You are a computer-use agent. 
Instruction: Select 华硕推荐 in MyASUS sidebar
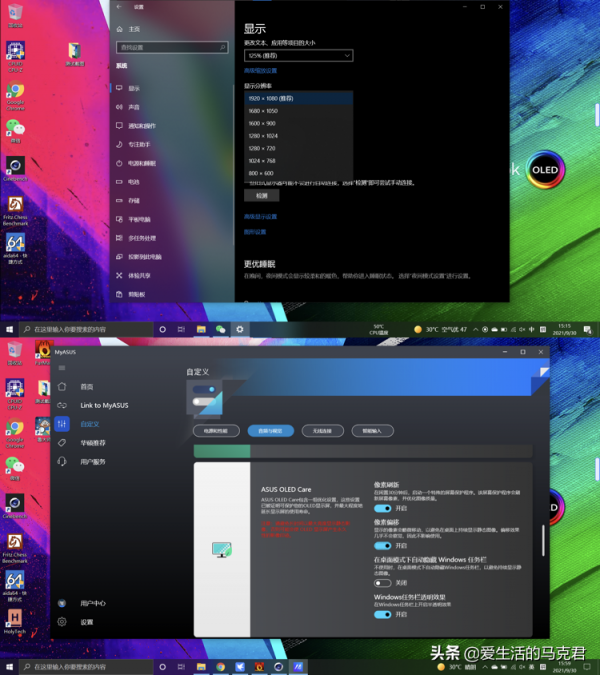tap(92, 442)
